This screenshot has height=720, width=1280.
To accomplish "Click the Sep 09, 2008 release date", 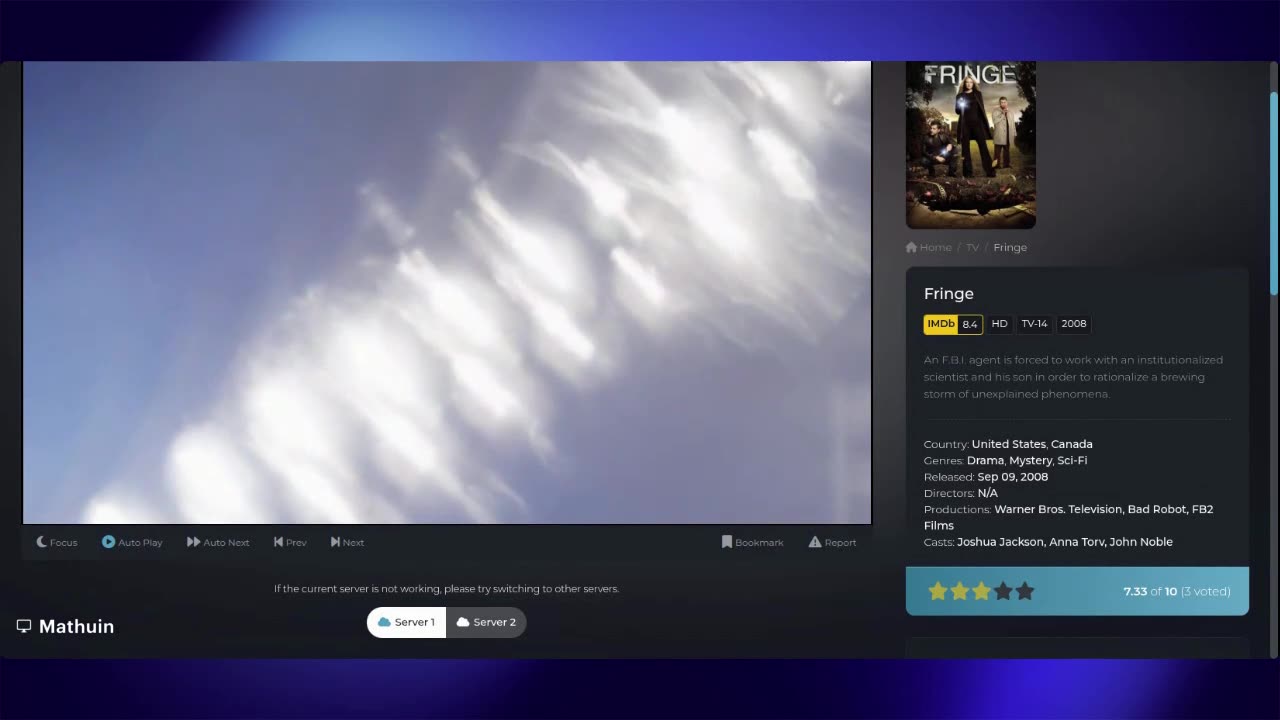I will [x=1013, y=477].
